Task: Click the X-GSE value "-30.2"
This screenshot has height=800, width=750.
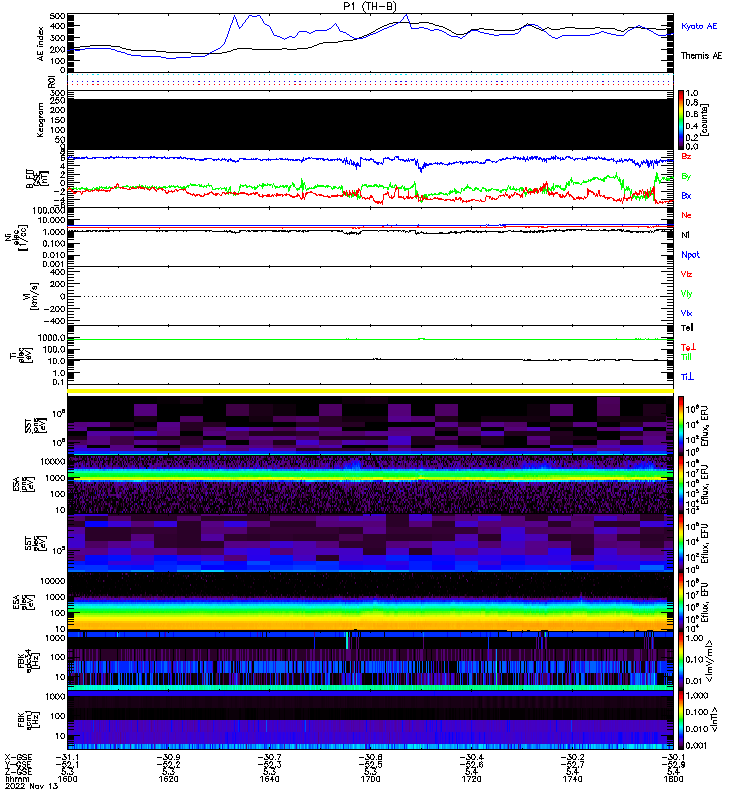Action: (572, 757)
